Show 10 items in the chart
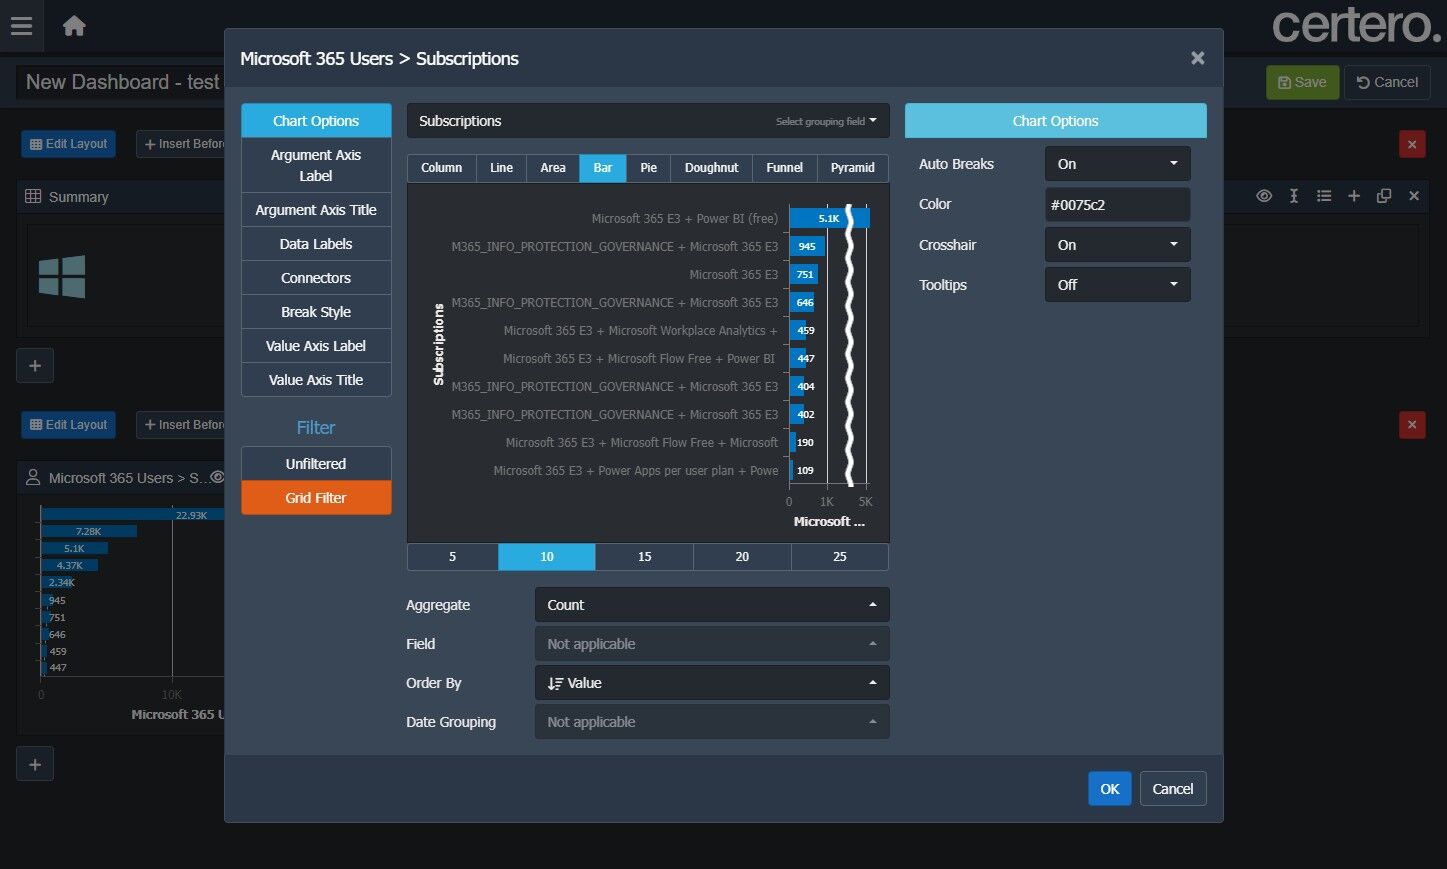1447x869 pixels. coord(547,557)
